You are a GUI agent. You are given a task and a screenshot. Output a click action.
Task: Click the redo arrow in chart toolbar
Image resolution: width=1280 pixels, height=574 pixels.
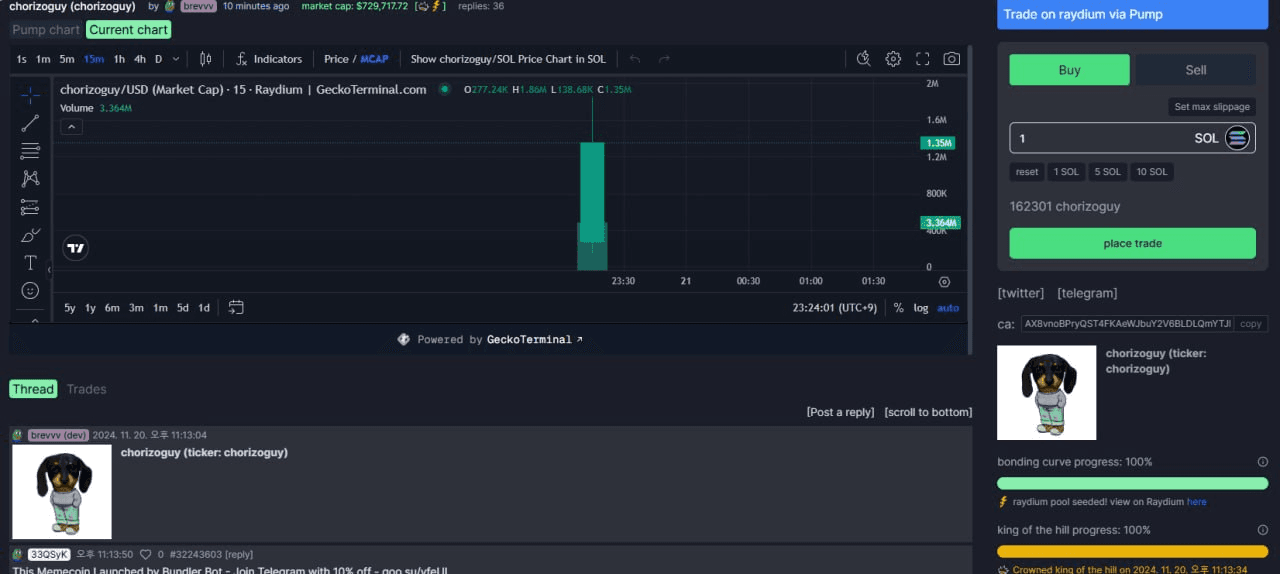[664, 59]
